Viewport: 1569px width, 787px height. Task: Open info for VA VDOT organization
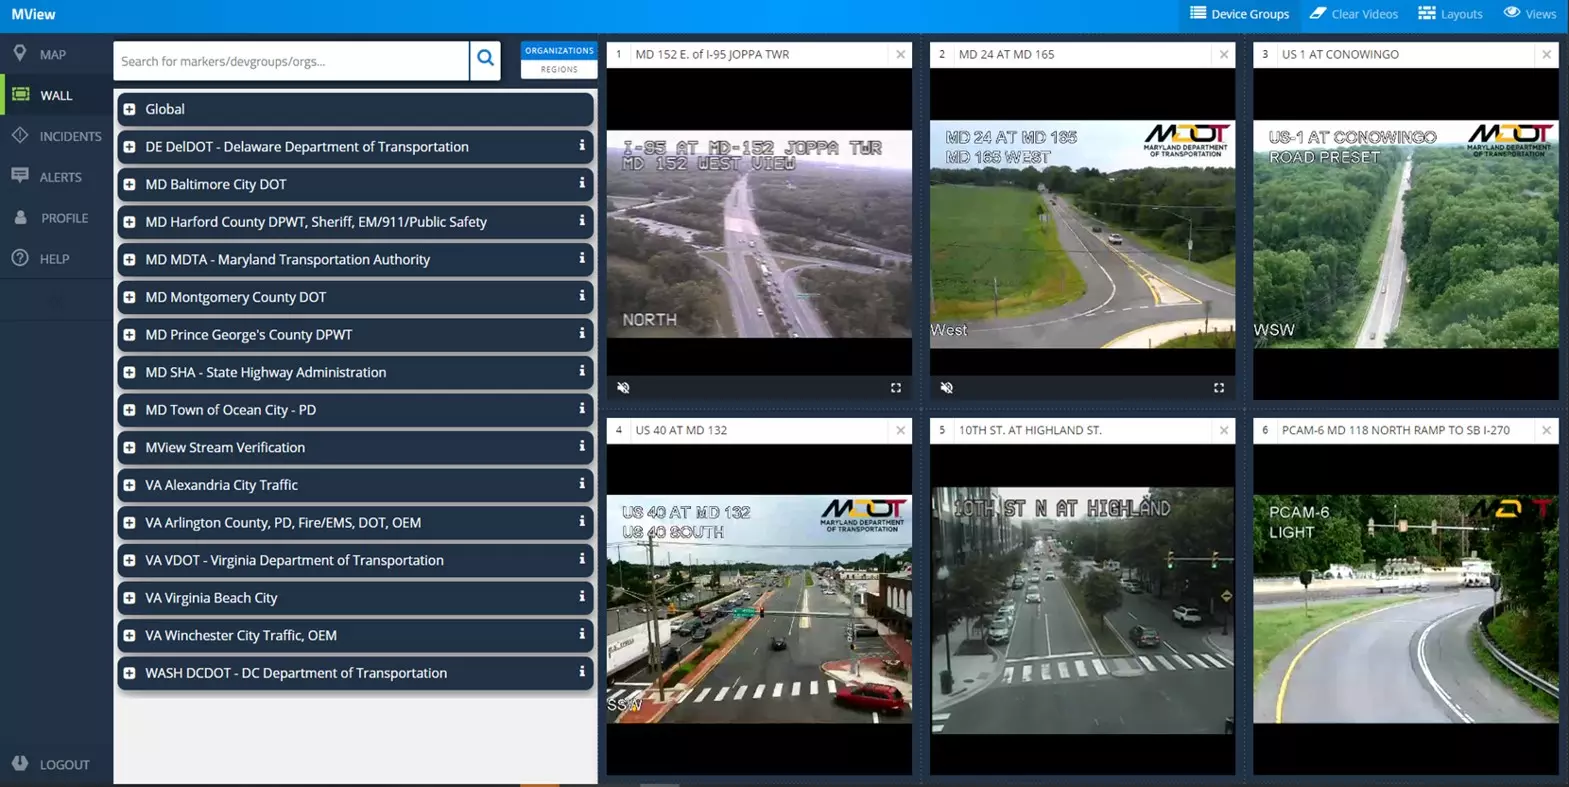pos(582,560)
